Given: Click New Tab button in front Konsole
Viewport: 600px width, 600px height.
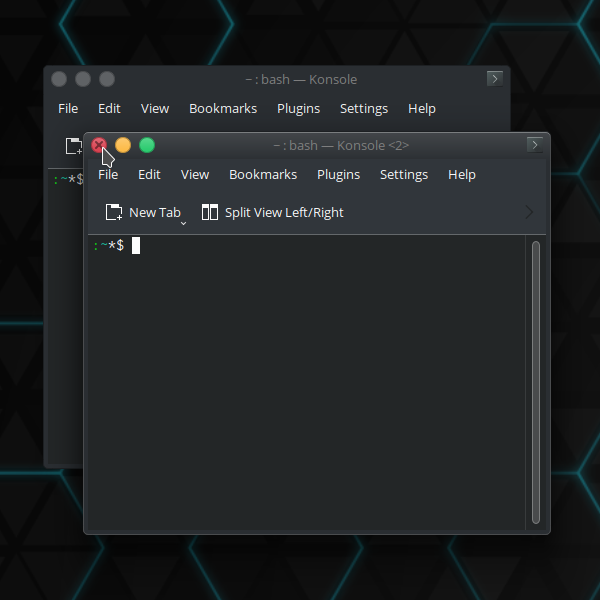Looking at the screenshot, I should tap(143, 212).
